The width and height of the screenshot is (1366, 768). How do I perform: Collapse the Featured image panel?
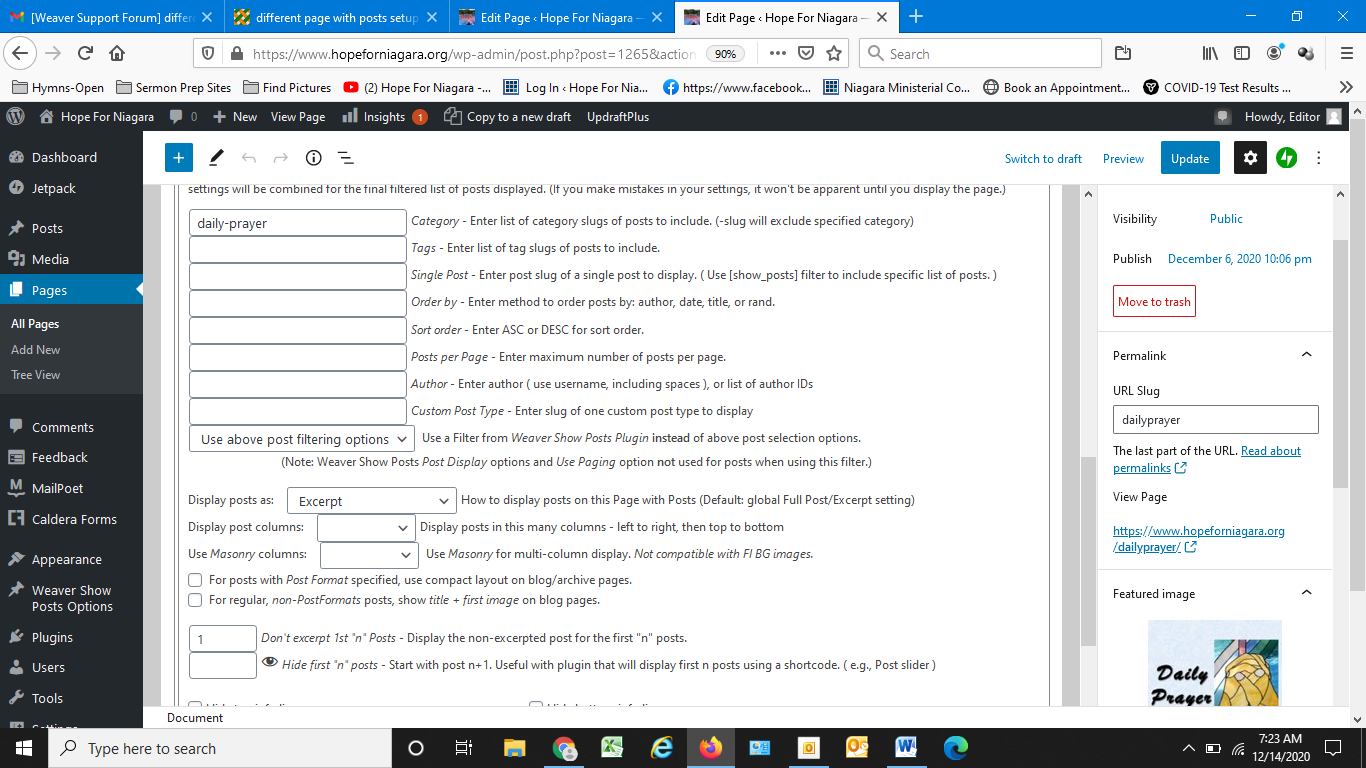pos(1306,593)
